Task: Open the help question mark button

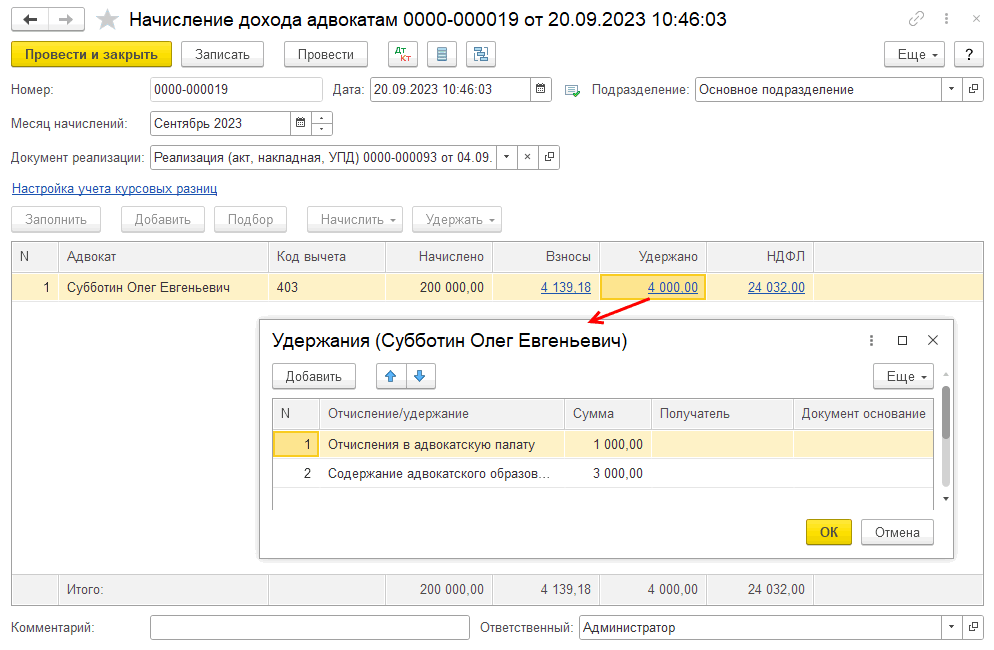Action: click(x=968, y=54)
